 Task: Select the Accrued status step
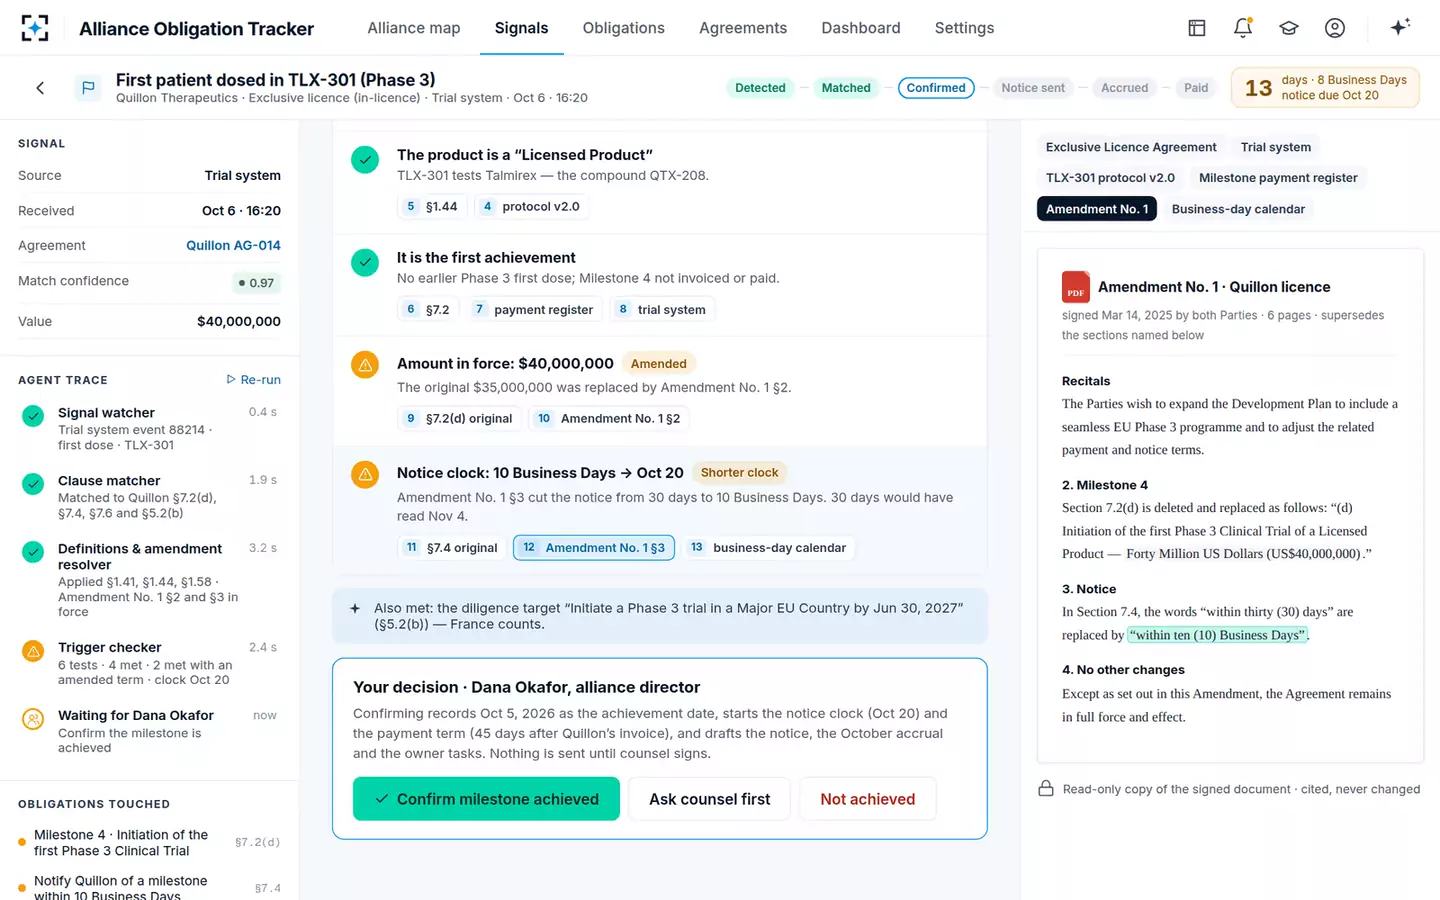(x=1124, y=88)
